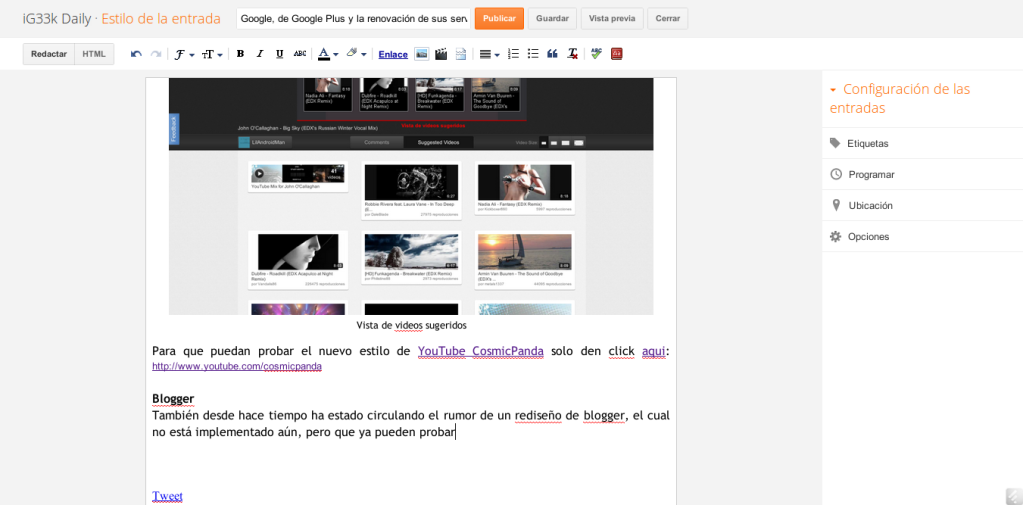This screenshot has width=1023, height=505.
Task: Click the Undo arrow icon
Action: pos(136,54)
